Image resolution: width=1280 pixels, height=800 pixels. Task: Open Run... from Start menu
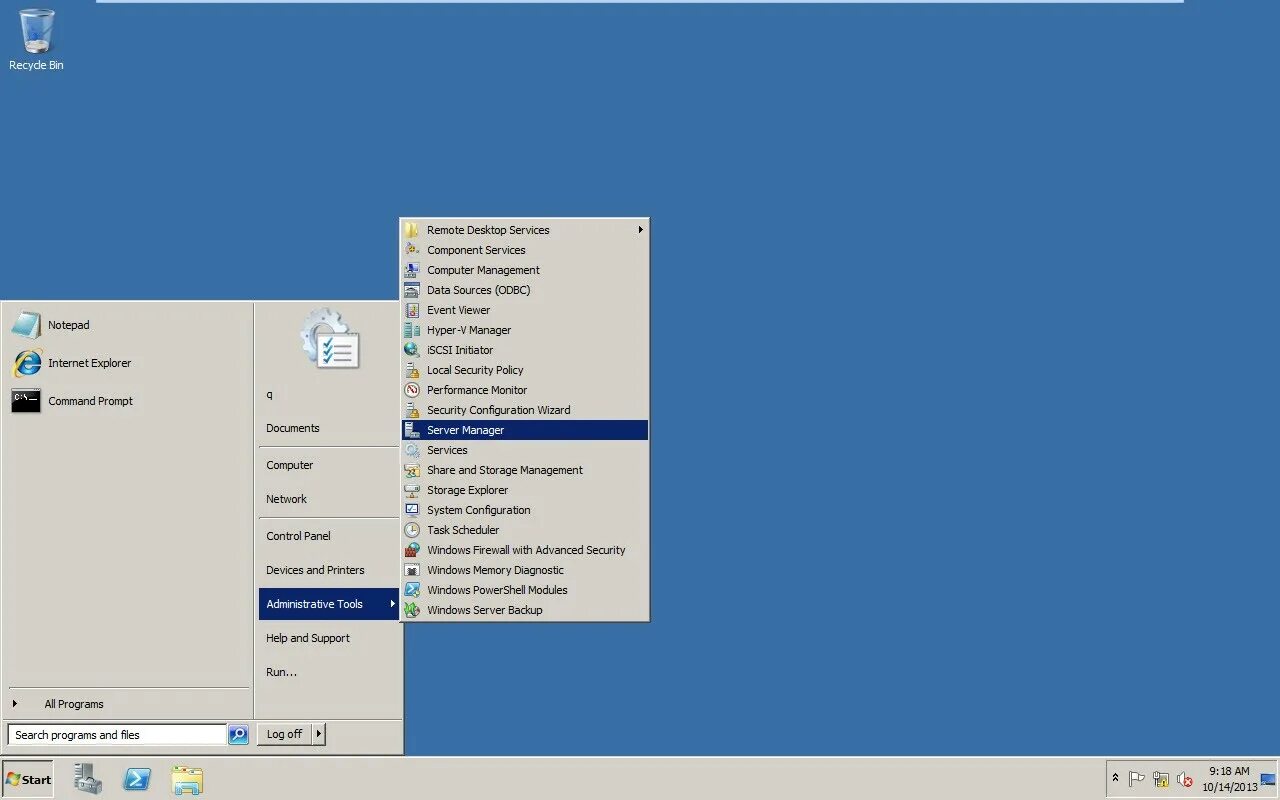click(281, 672)
